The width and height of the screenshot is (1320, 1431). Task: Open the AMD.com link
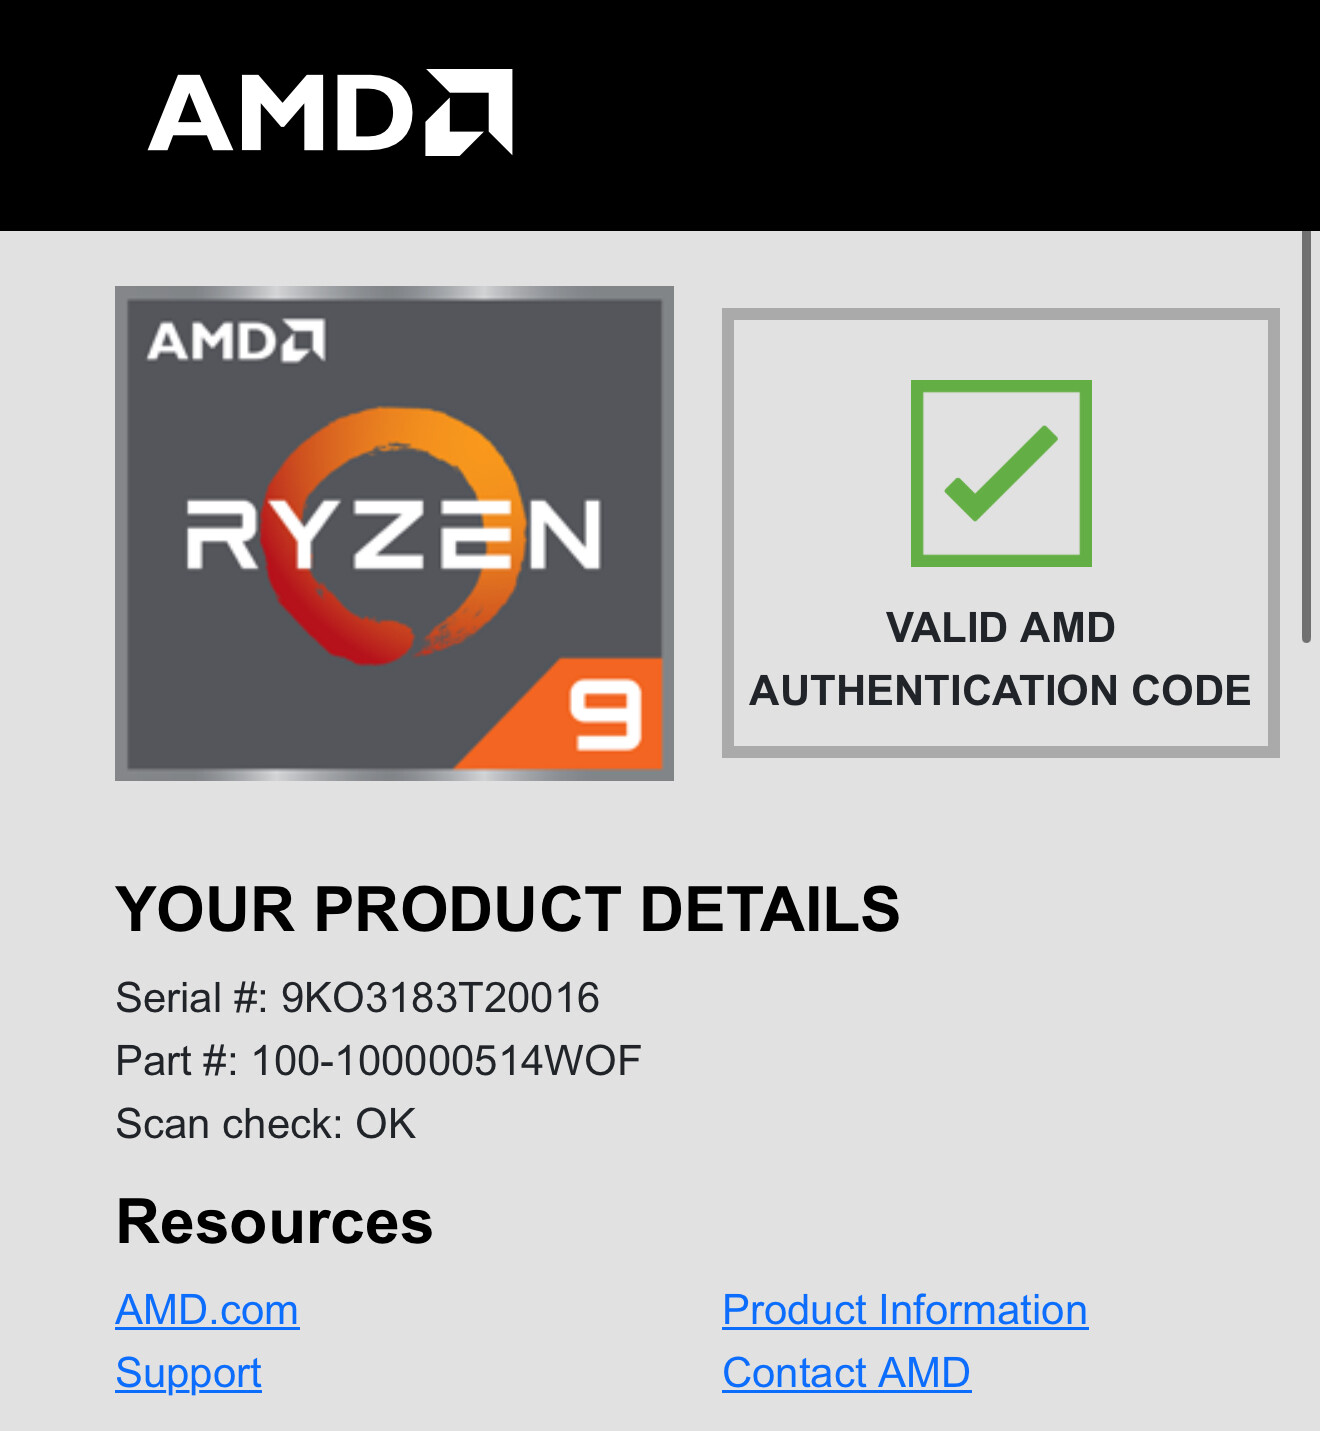click(x=207, y=1310)
